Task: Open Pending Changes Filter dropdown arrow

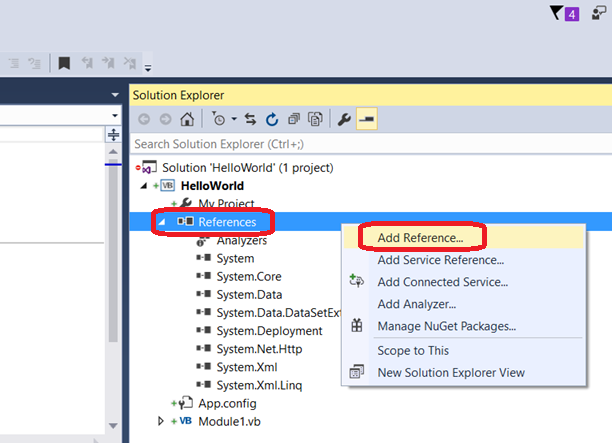Action: click(234, 119)
